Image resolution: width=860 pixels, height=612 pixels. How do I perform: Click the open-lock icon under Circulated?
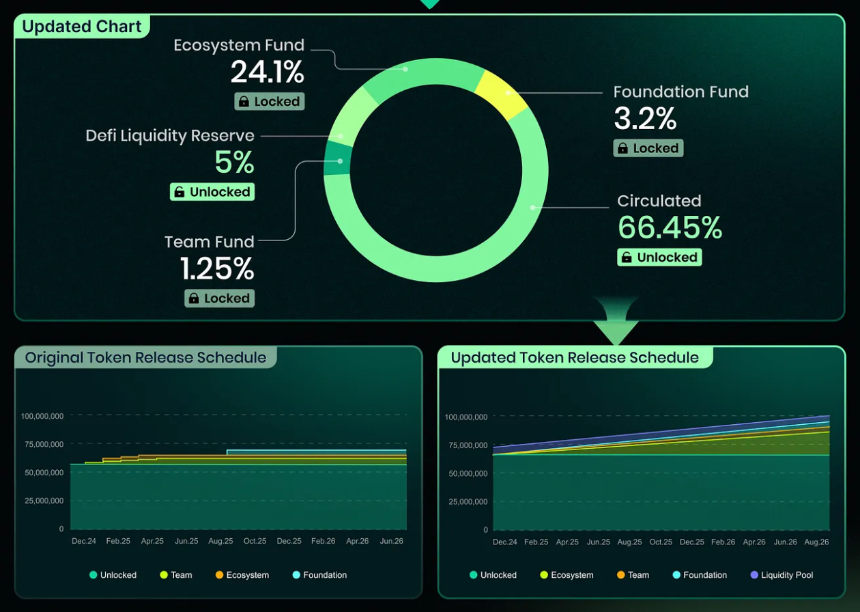(626, 257)
